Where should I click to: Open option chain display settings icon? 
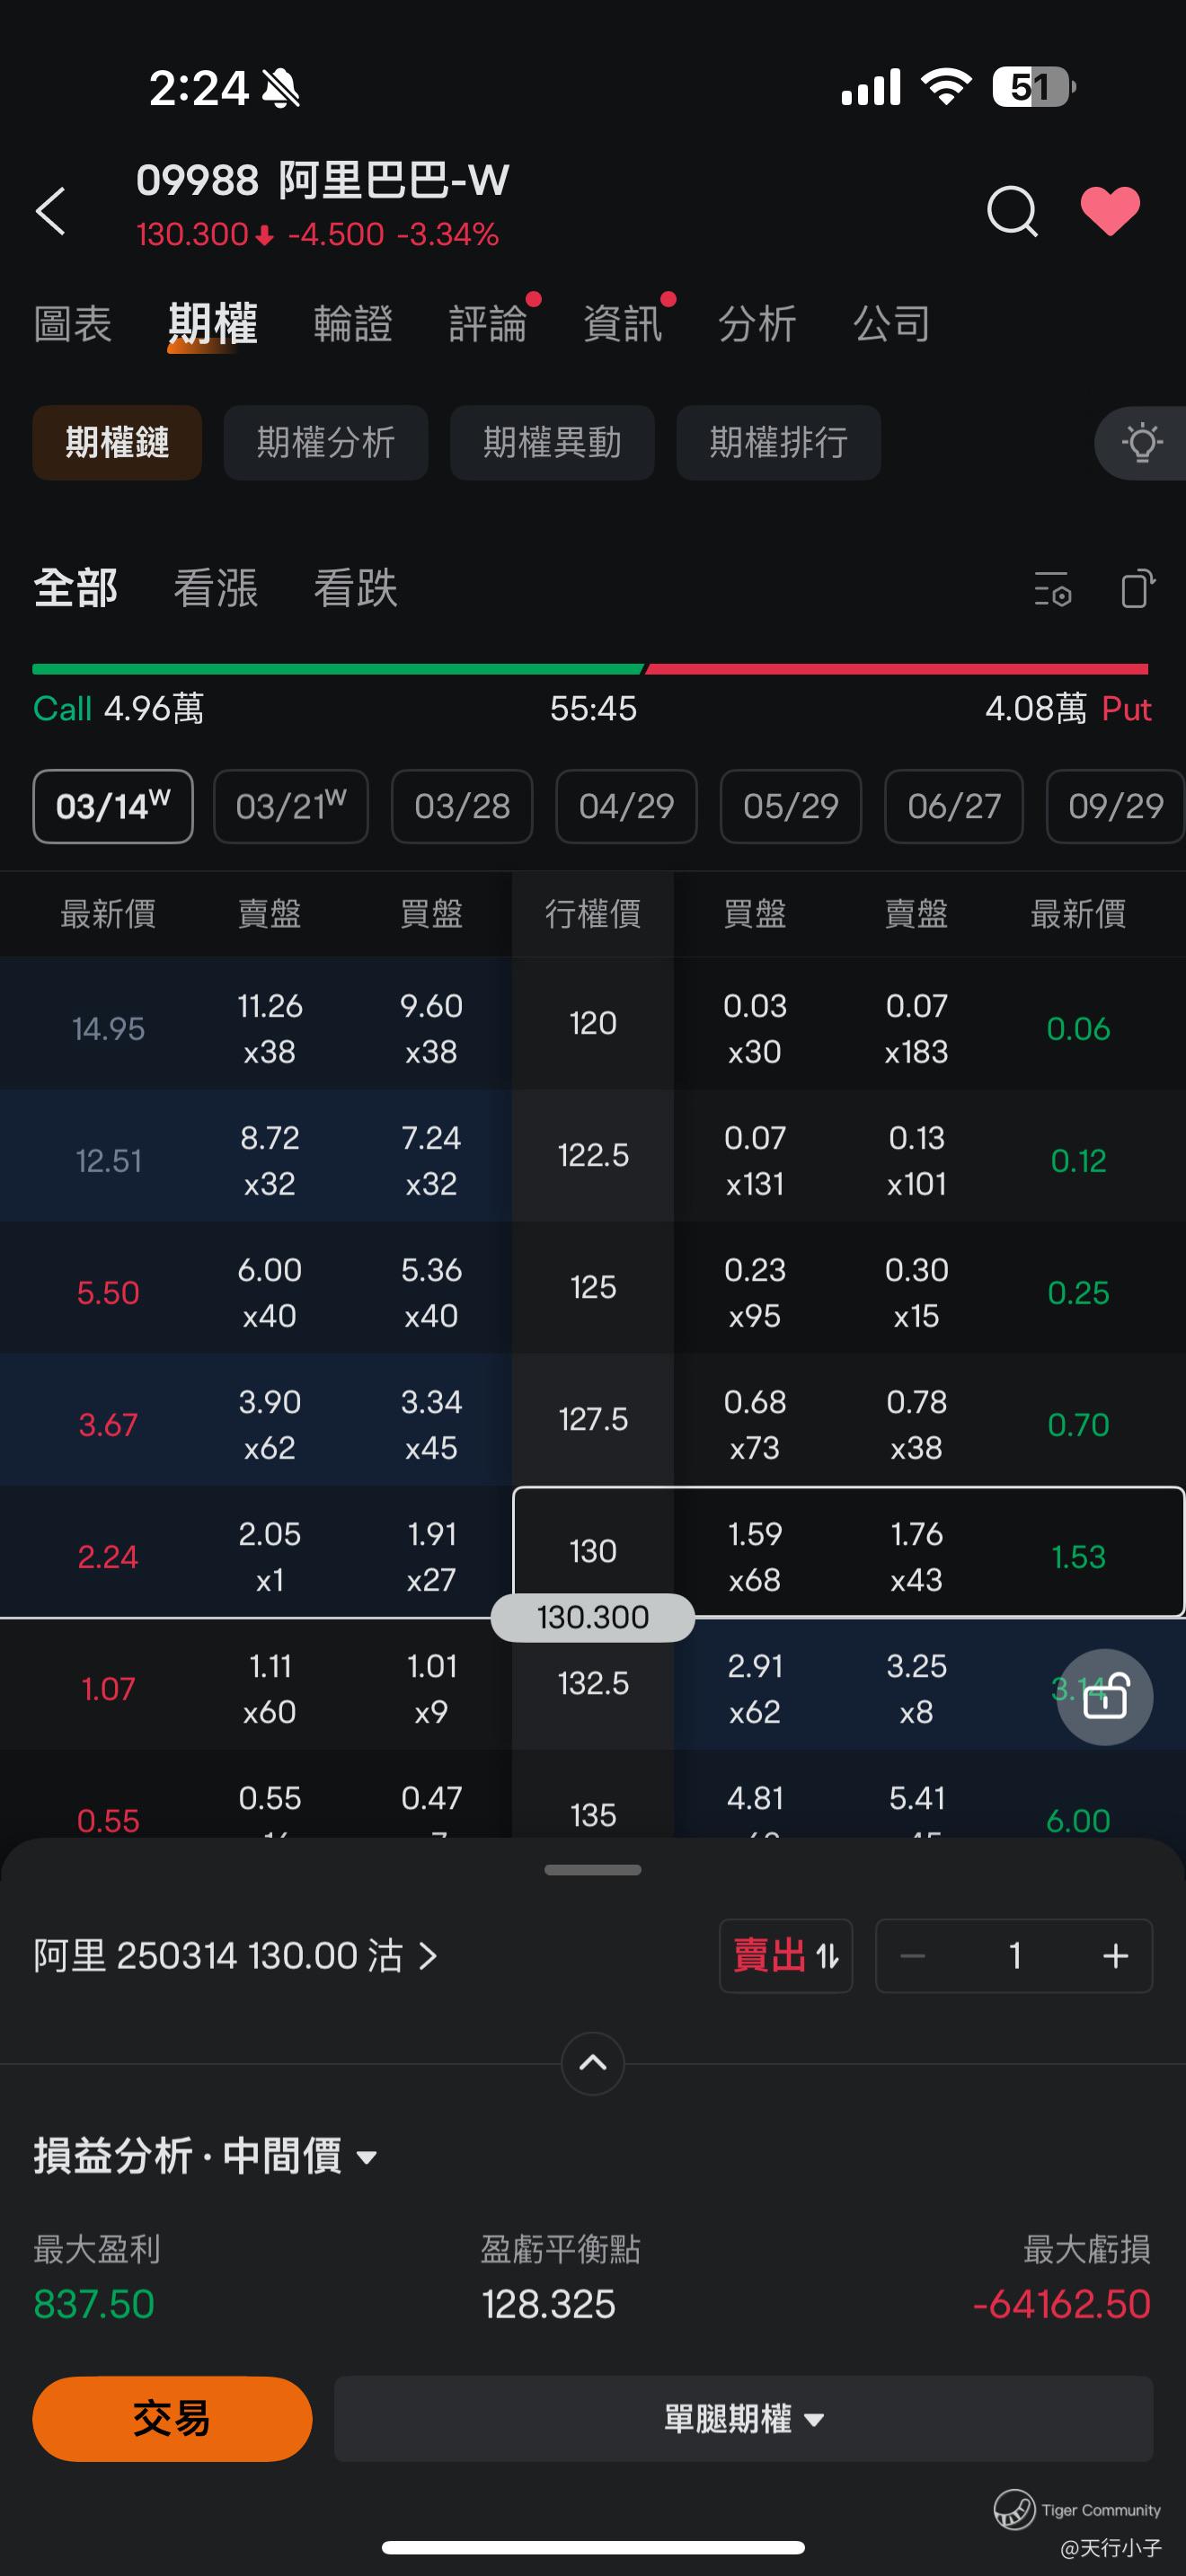tap(1052, 588)
